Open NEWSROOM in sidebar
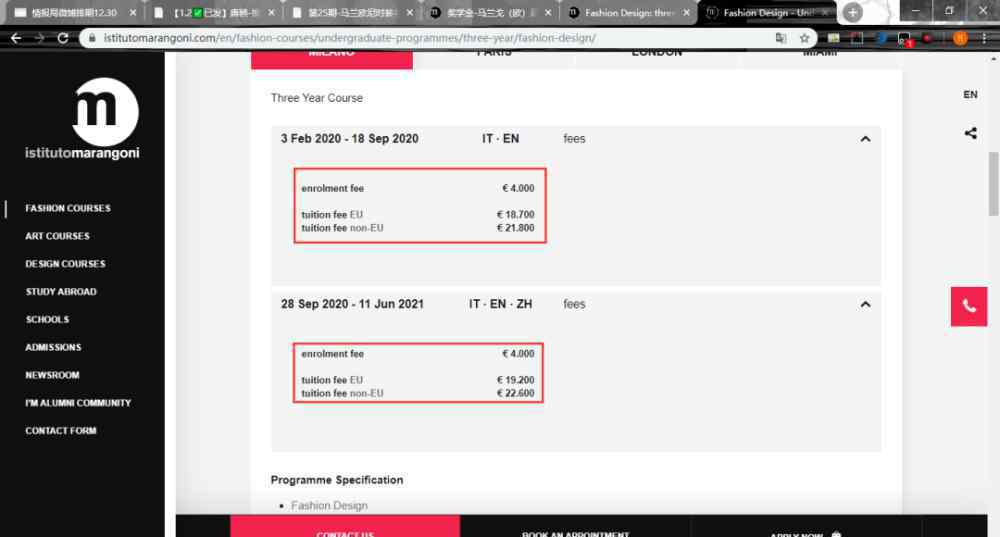This screenshot has width=1000, height=537. (x=52, y=375)
